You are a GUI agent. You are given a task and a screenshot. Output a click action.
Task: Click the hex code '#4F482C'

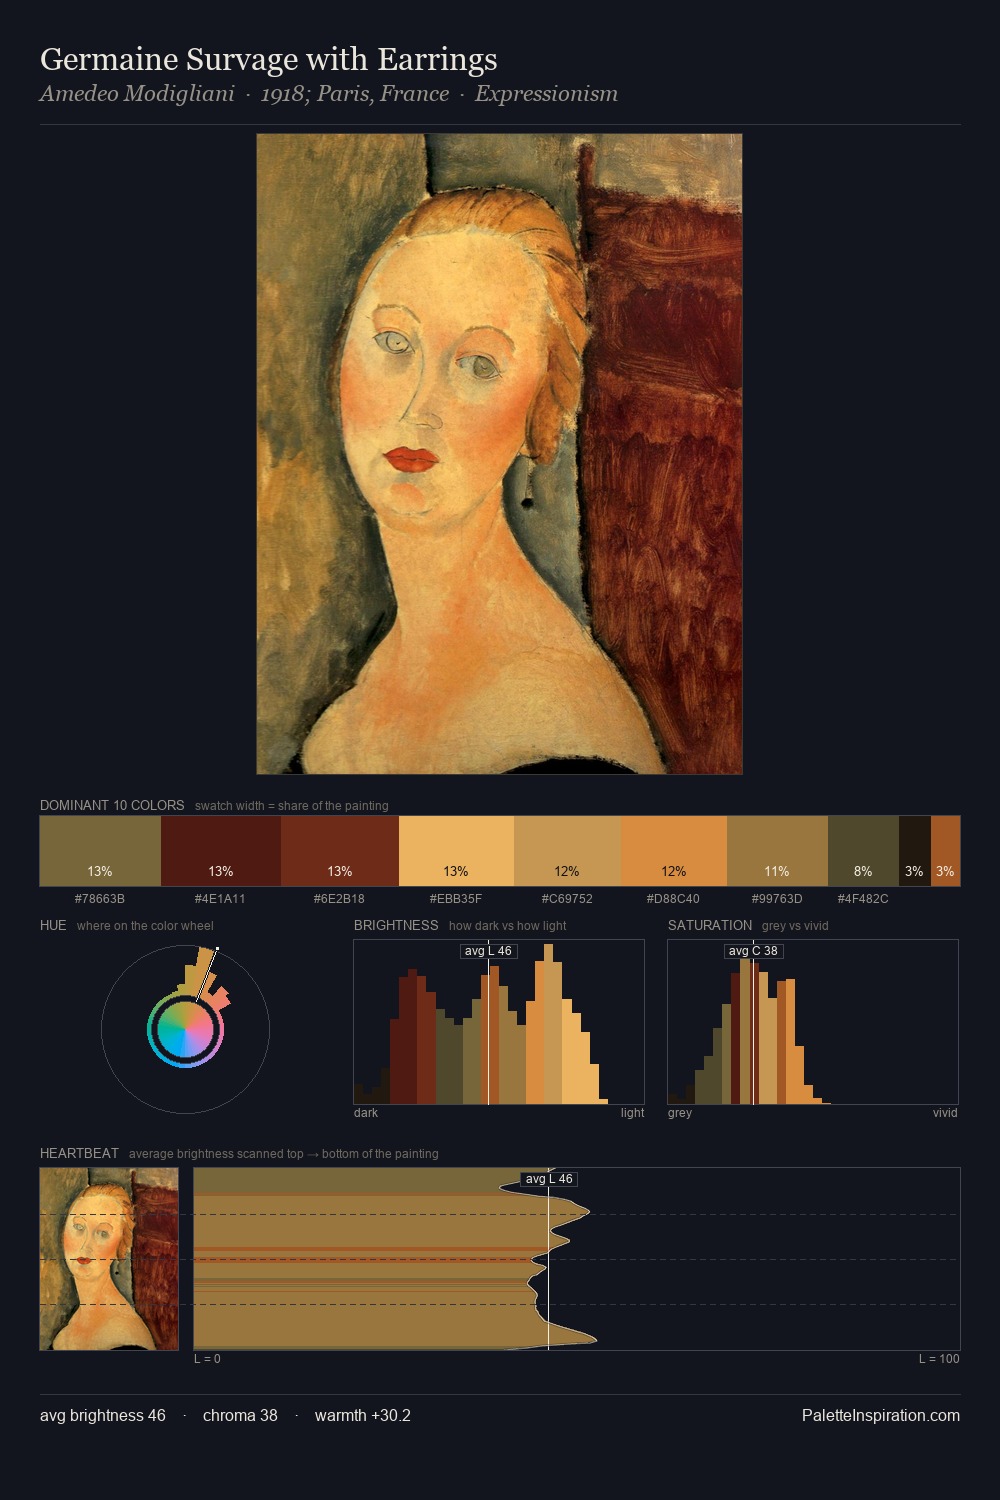pyautogui.click(x=863, y=899)
